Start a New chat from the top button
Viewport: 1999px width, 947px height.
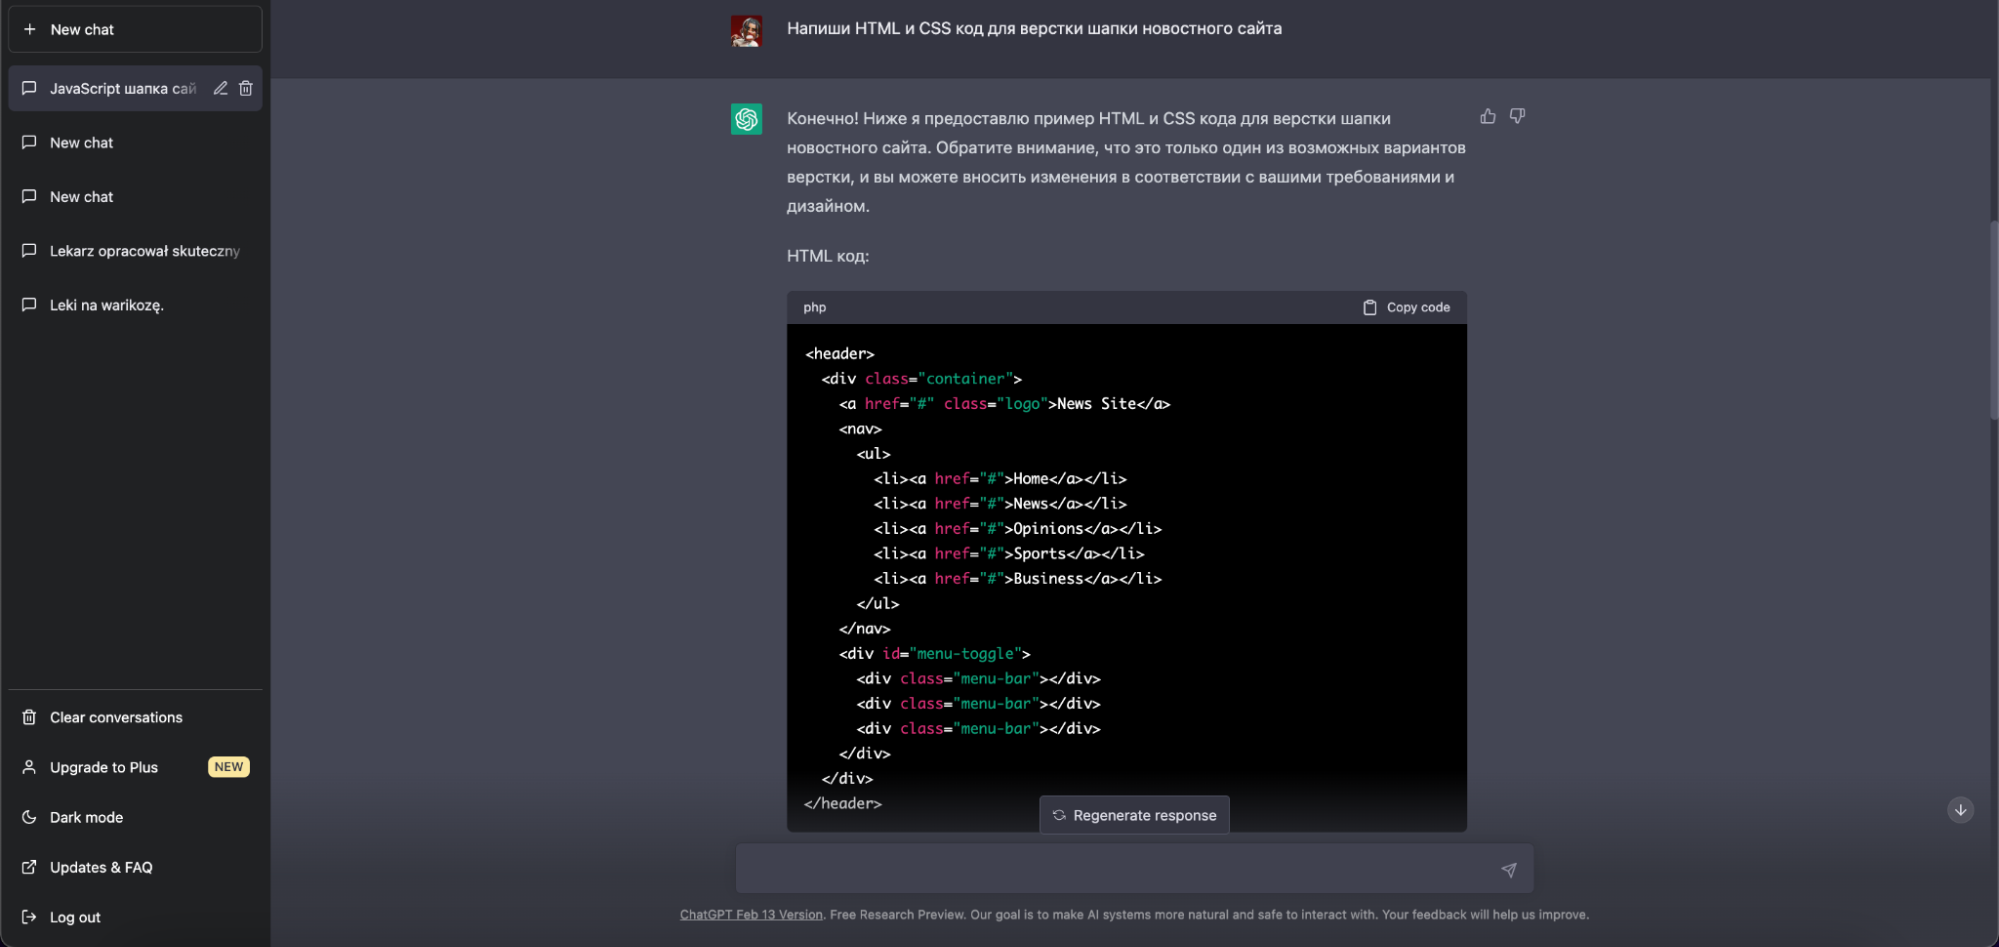tap(135, 29)
